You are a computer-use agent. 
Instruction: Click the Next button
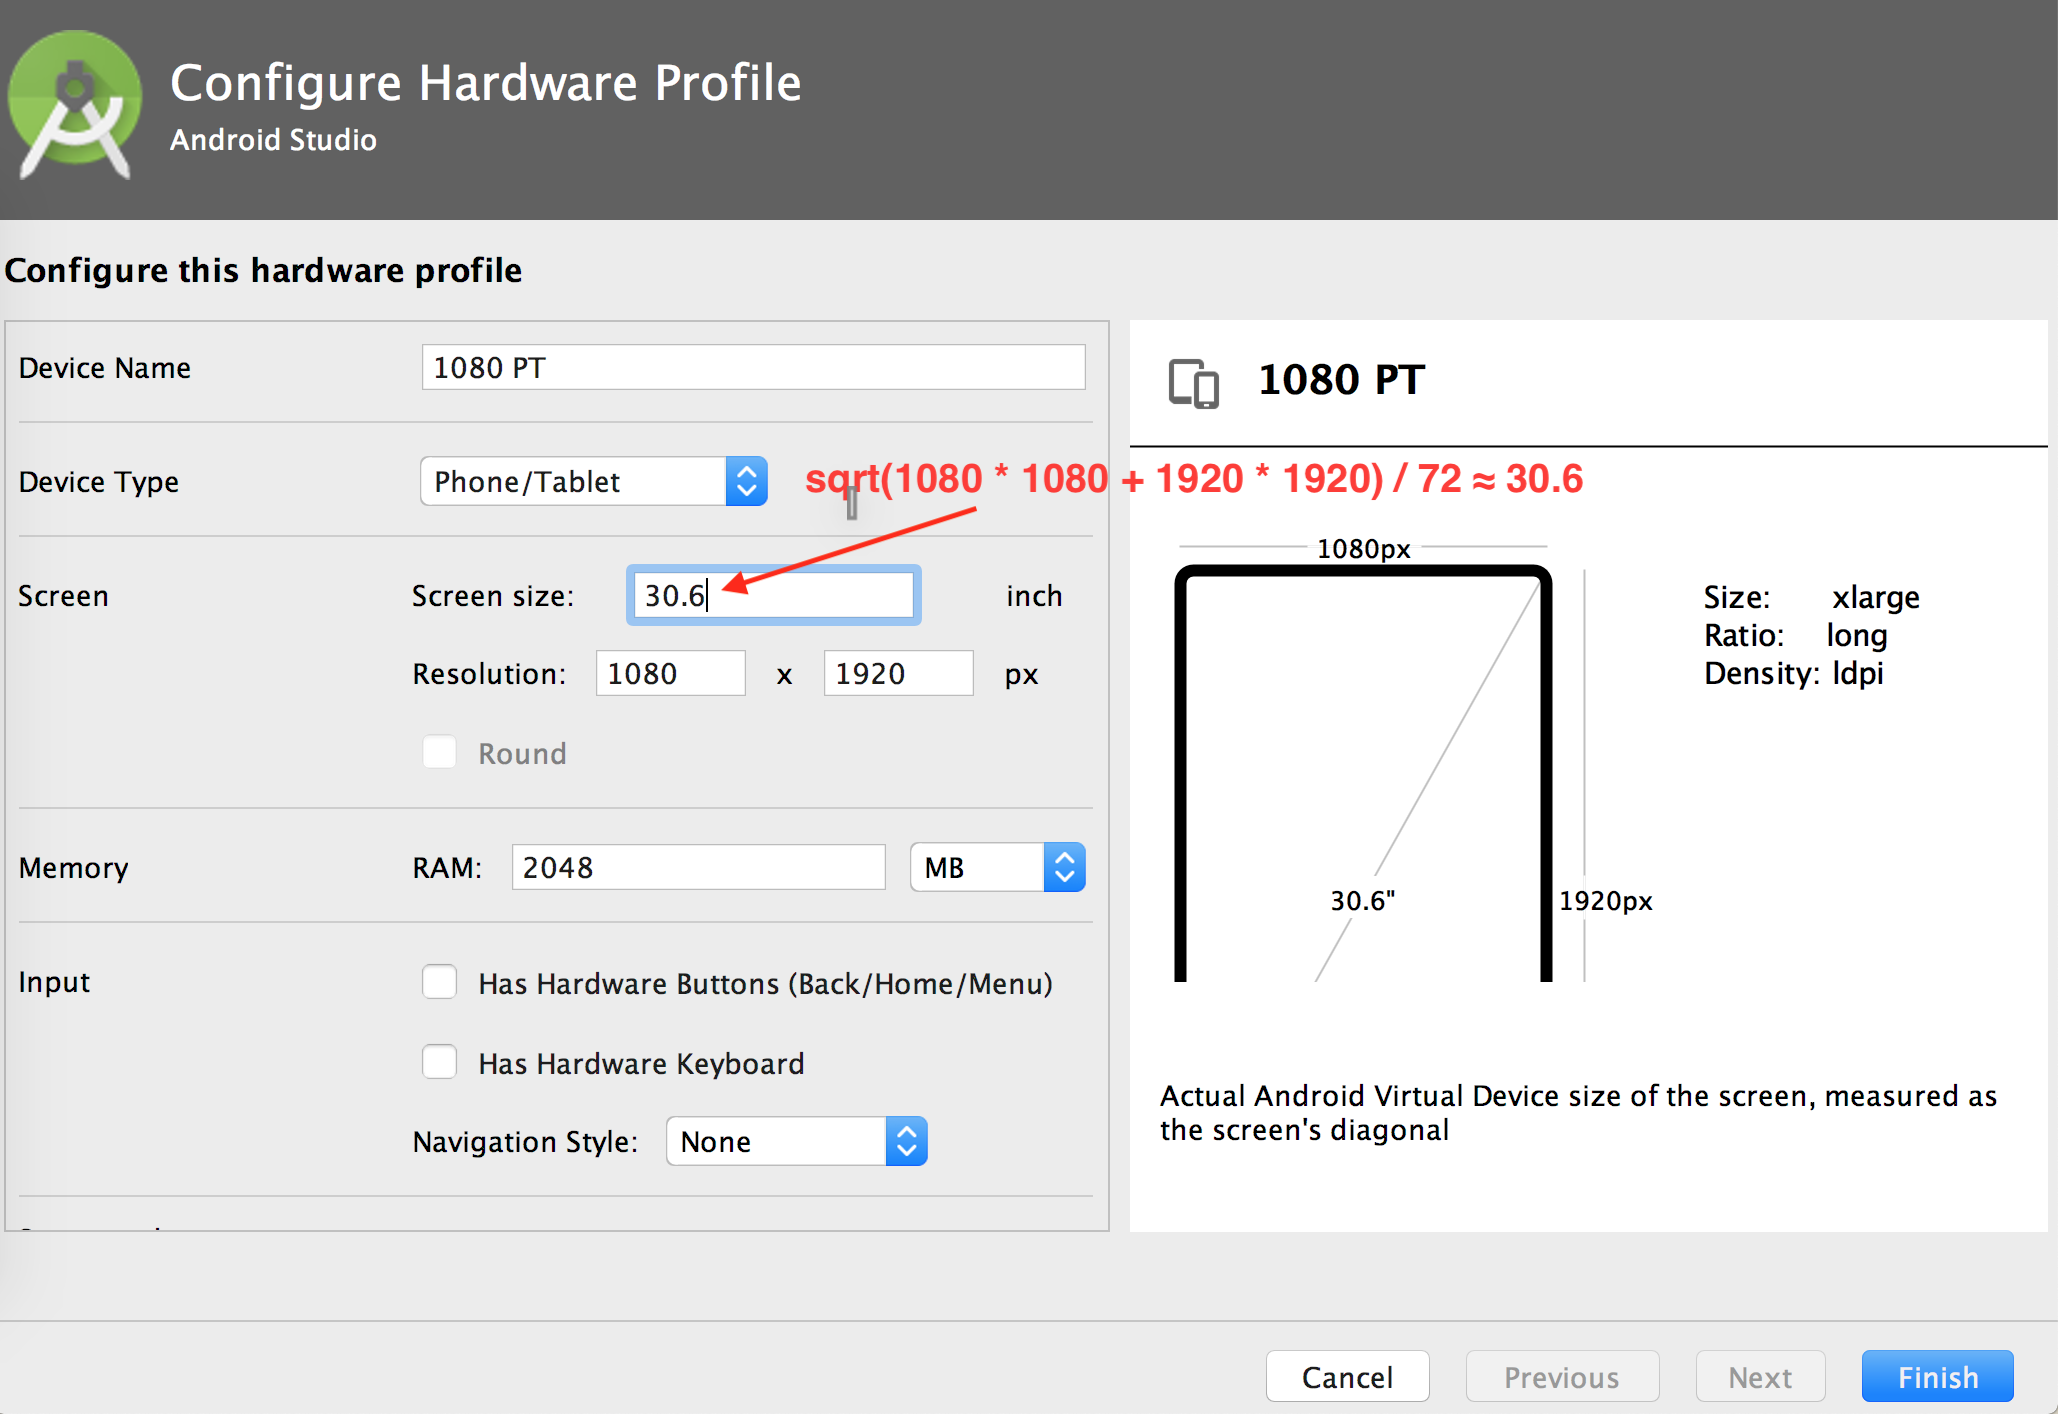pos(1760,1377)
